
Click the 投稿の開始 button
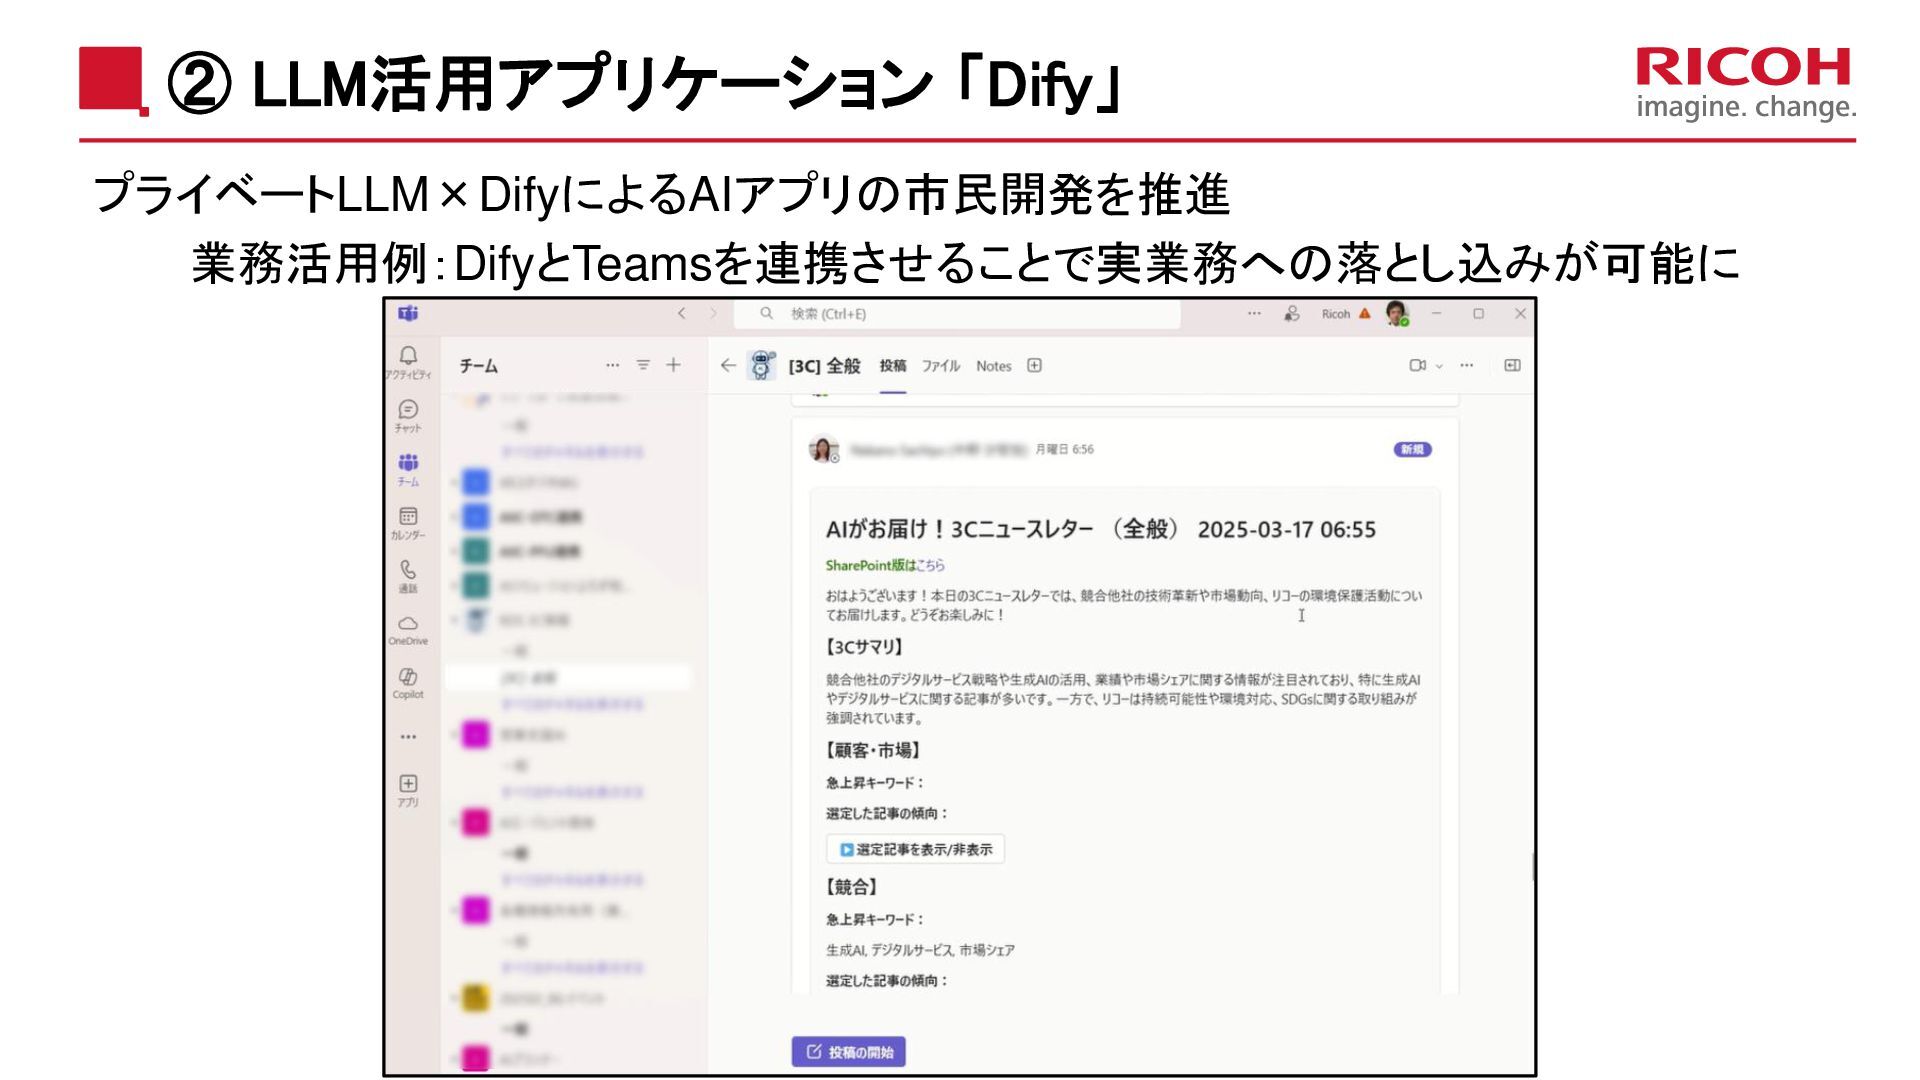[x=849, y=1052]
